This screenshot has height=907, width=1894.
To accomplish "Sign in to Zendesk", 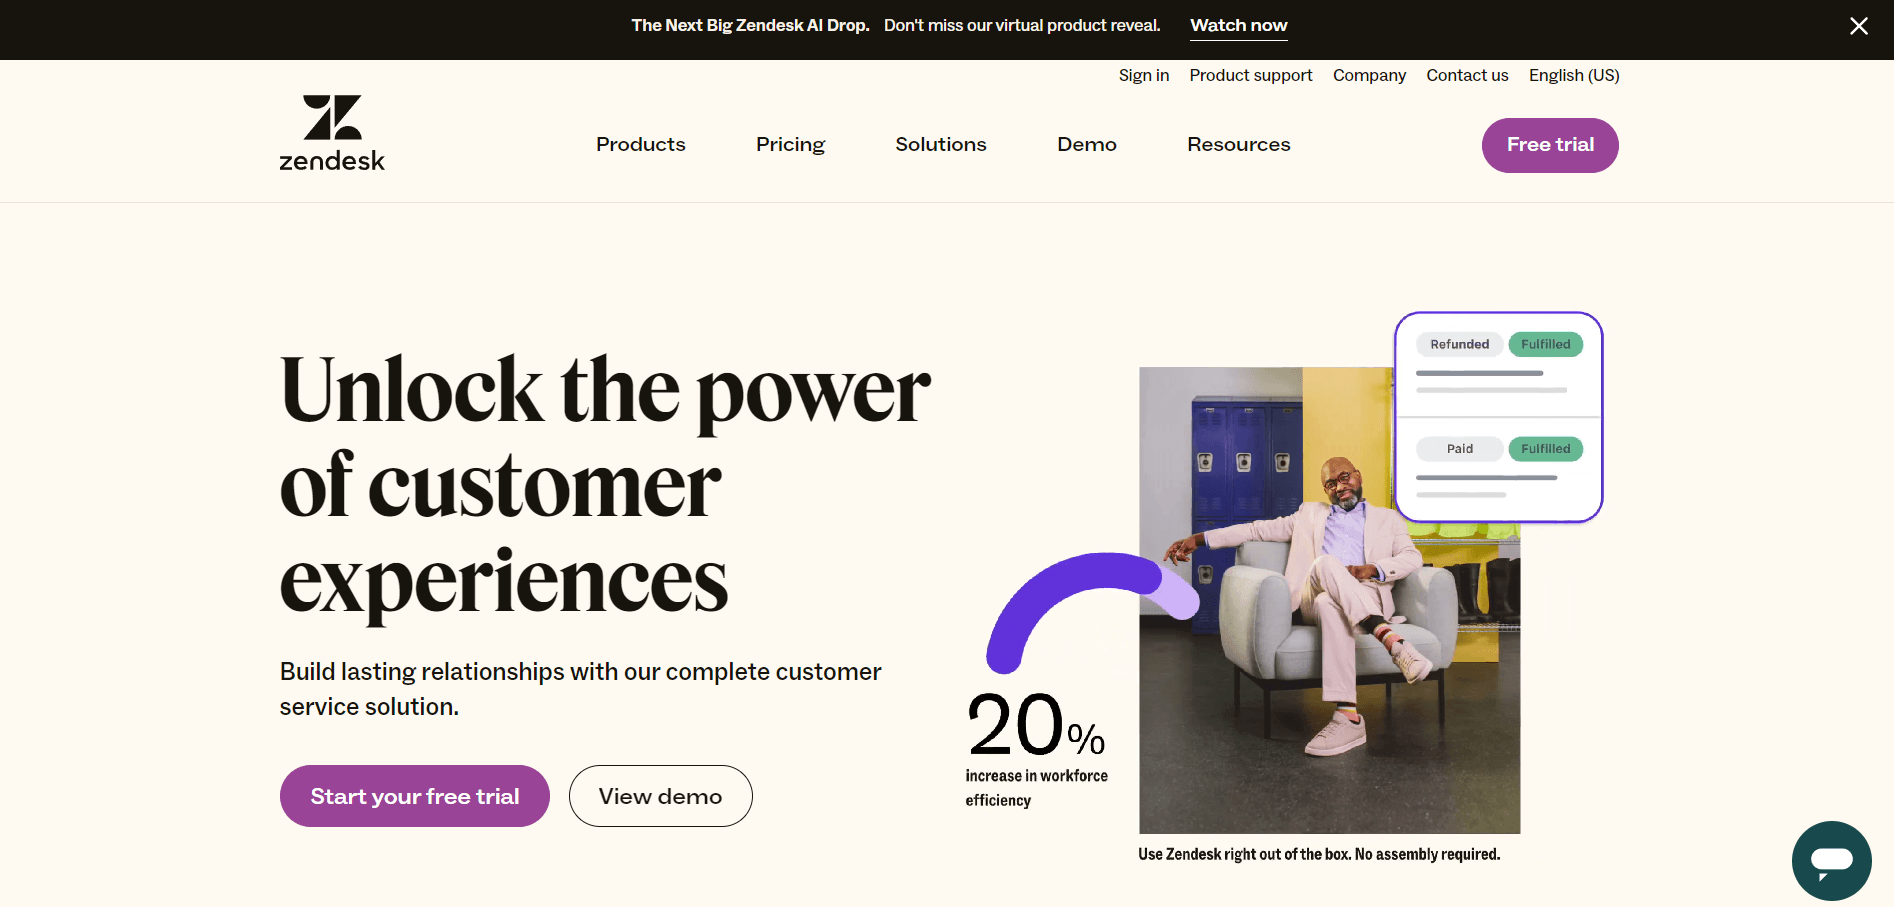I will 1143,75.
